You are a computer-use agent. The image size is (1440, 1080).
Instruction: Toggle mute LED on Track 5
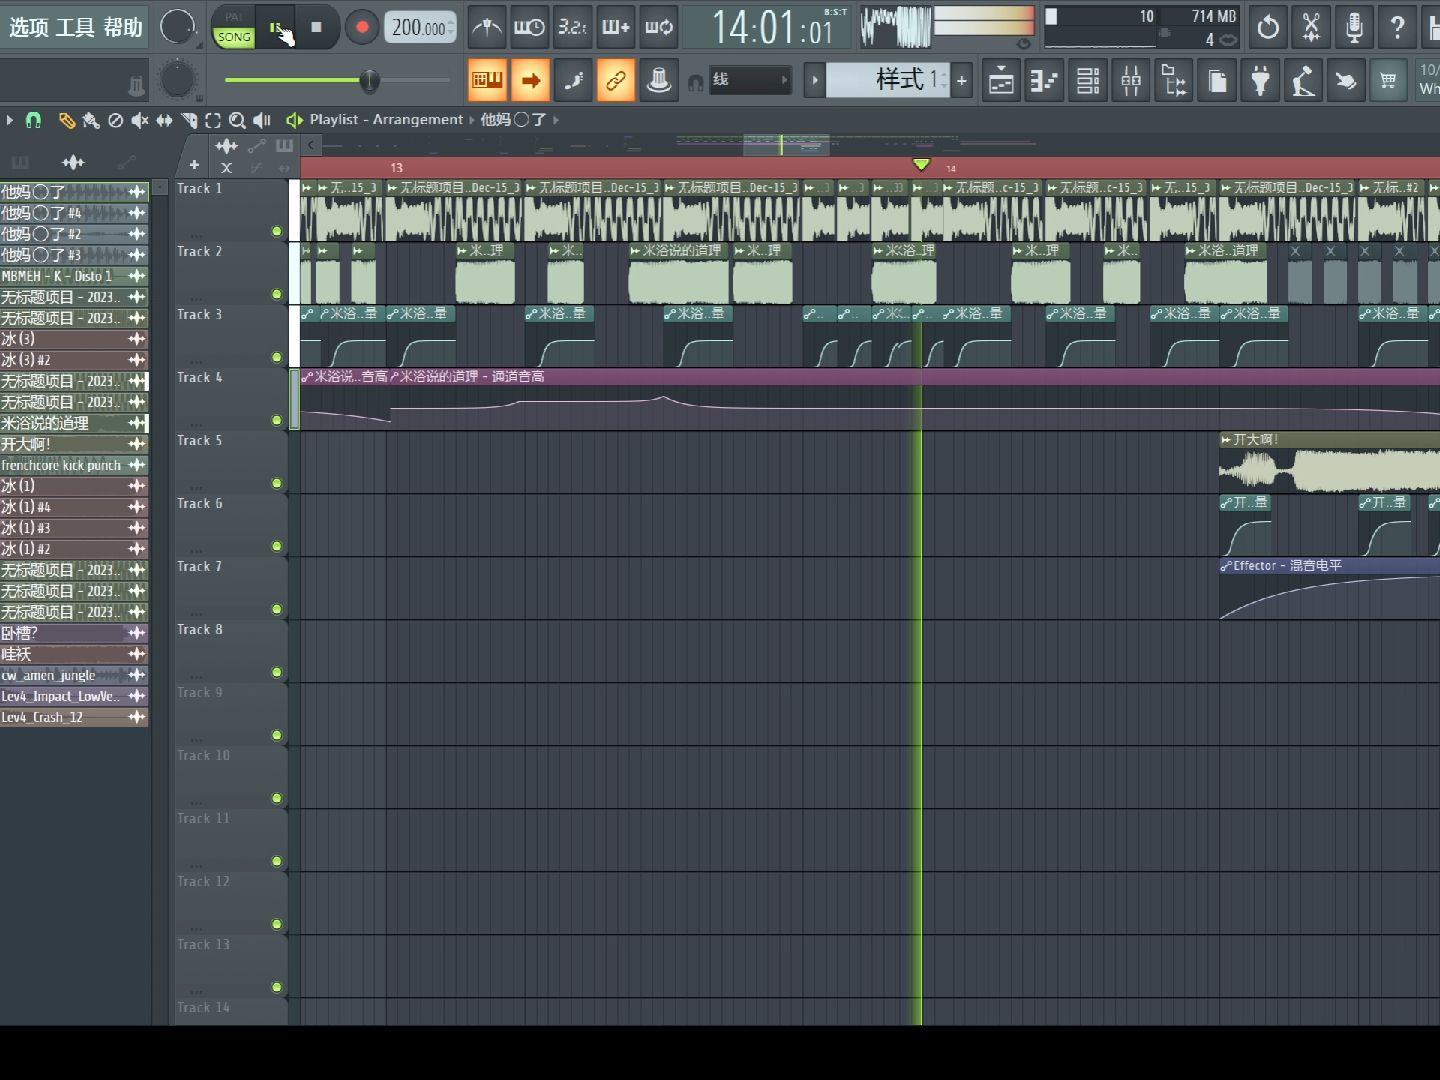[x=277, y=483]
